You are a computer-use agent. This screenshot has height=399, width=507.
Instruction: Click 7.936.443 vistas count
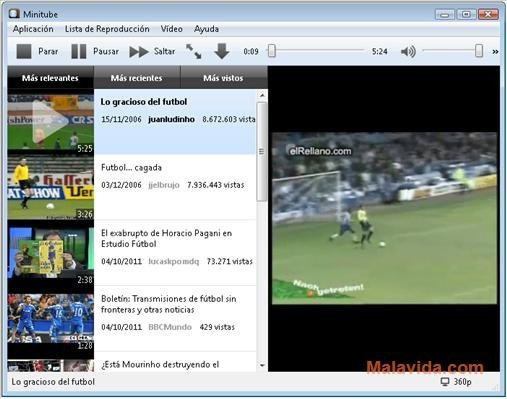point(216,185)
